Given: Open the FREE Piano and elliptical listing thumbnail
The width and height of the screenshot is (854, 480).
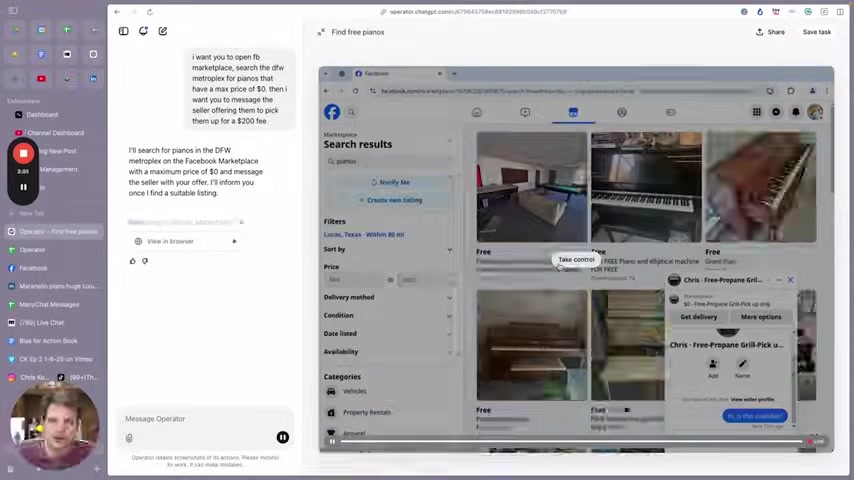Looking at the screenshot, I should coord(646,187).
